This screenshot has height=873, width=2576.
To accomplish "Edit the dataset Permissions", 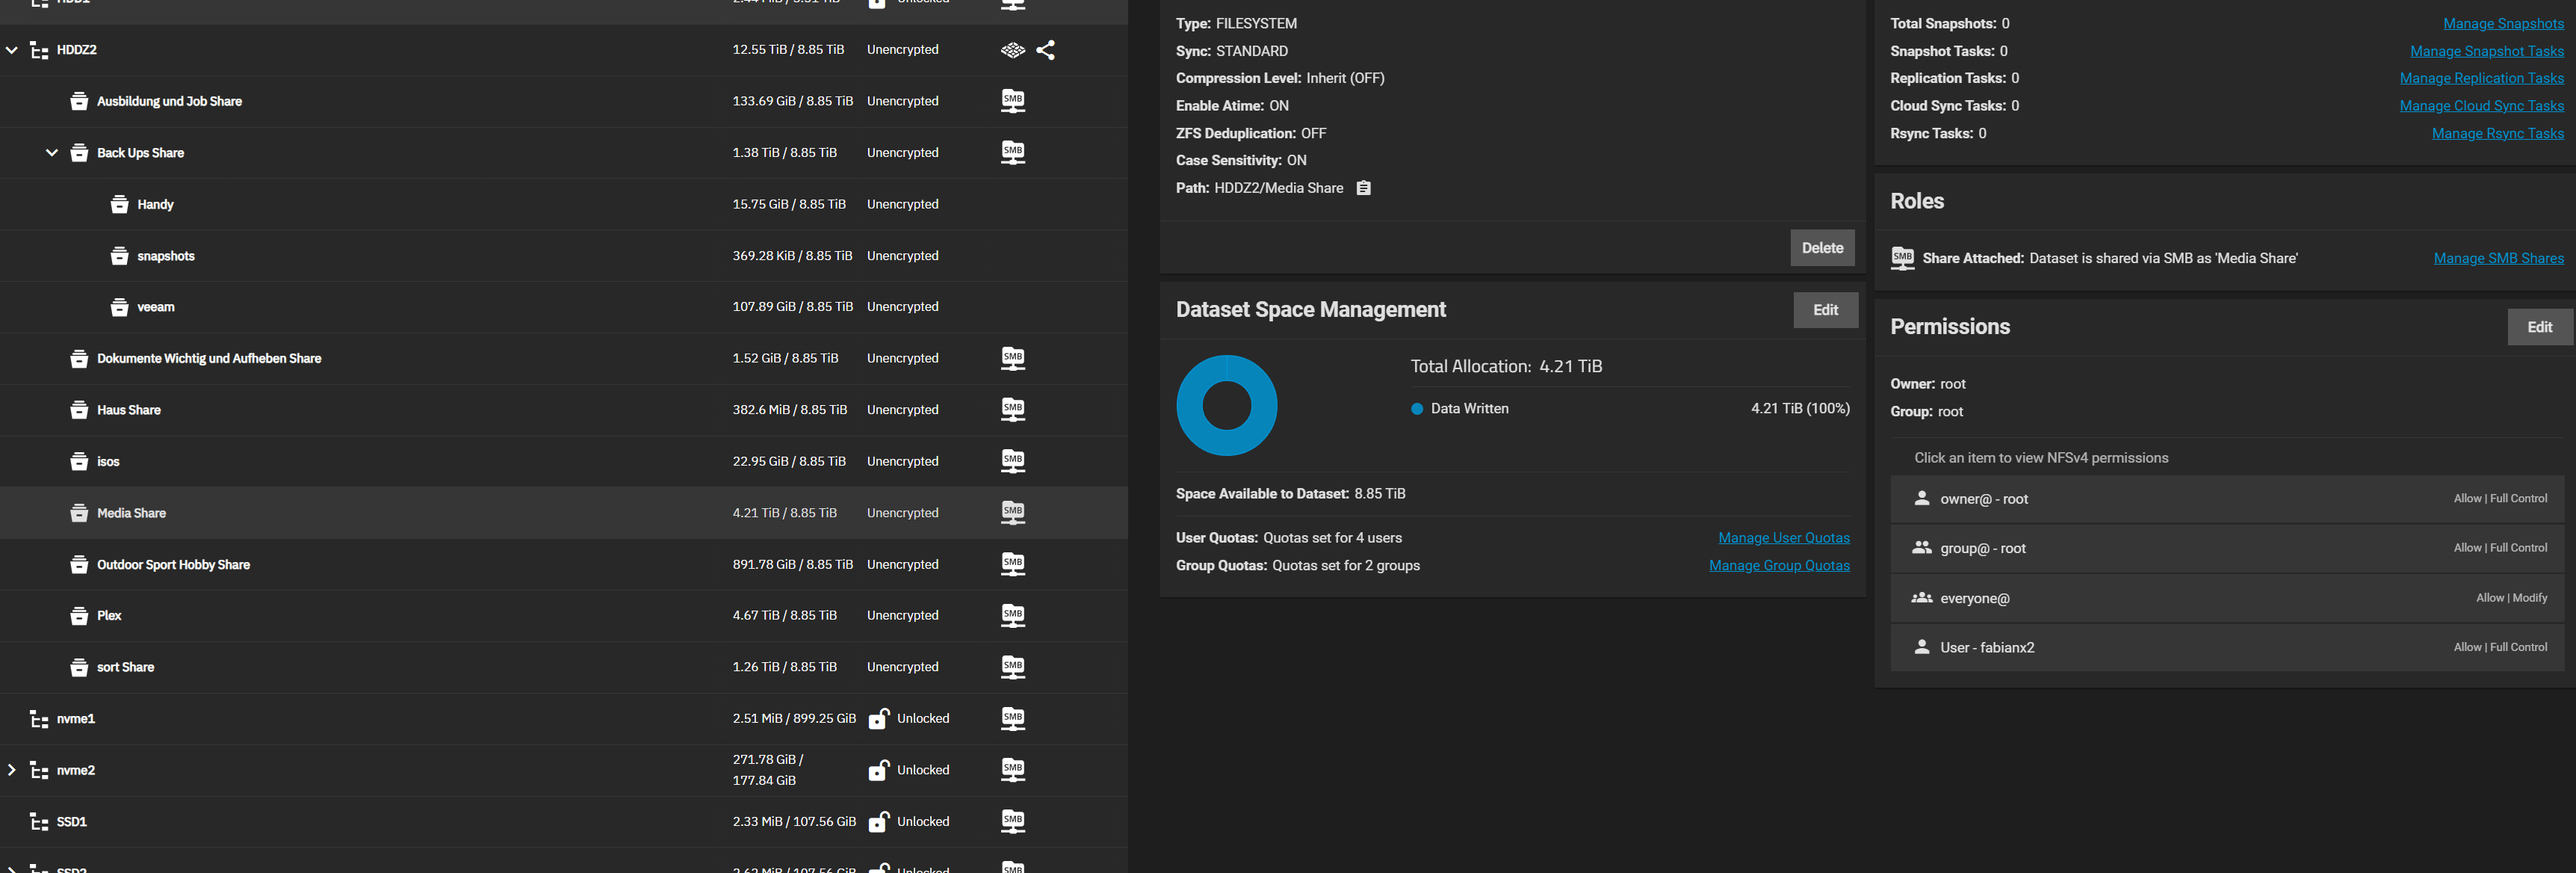I will (2539, 327).
